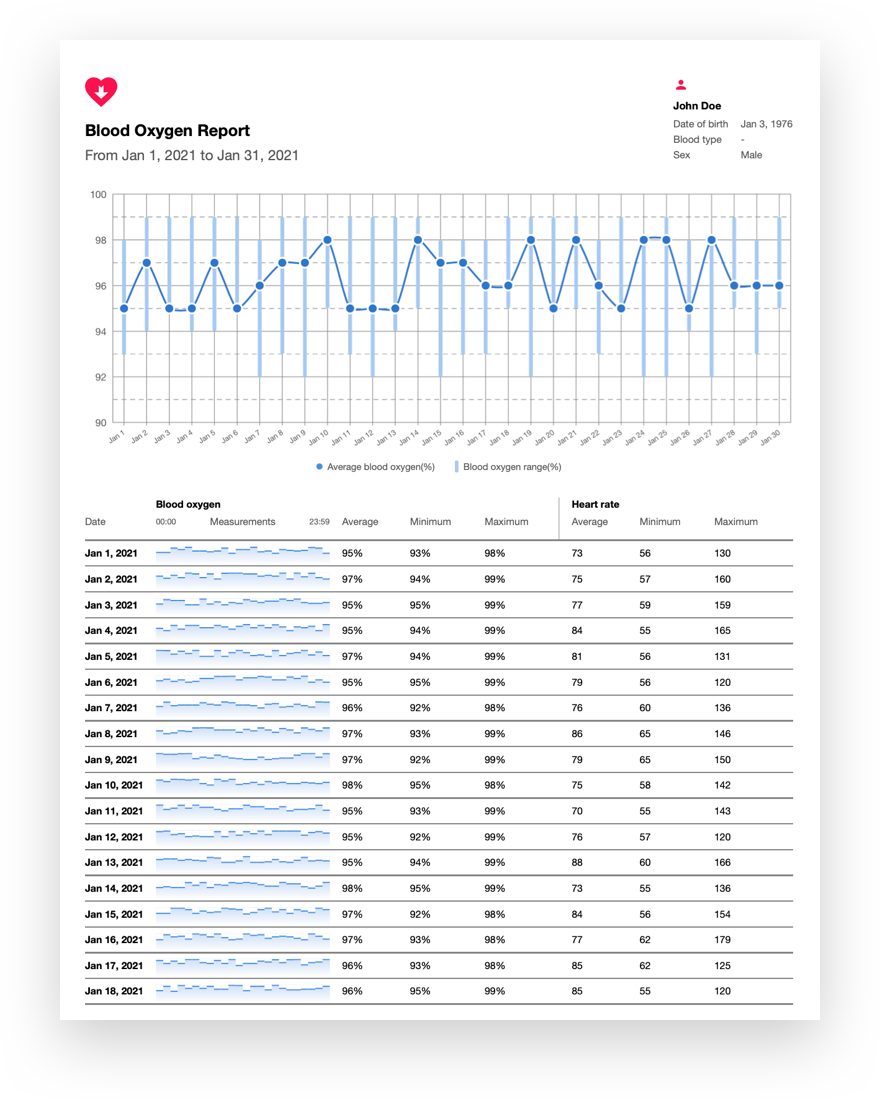Open the Jan 13, 2021 measurements sparkline

coord(243,862)
